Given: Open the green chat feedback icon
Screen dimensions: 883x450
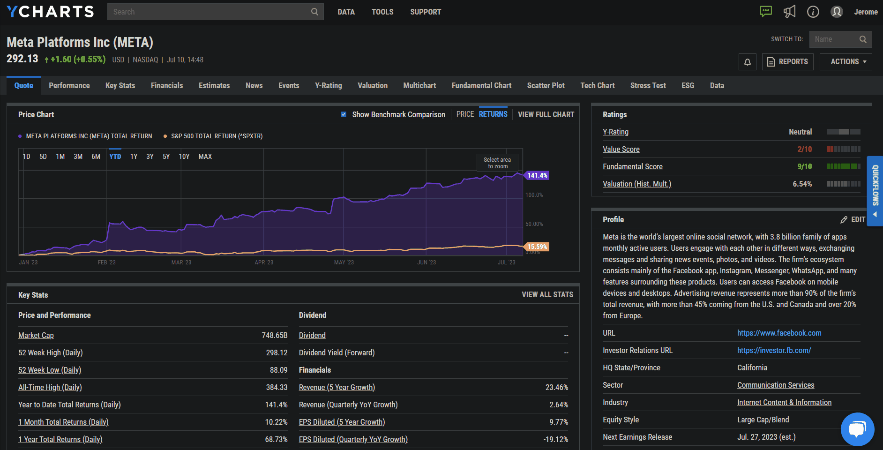Looking at the screenshot, I should pos(766,12).
